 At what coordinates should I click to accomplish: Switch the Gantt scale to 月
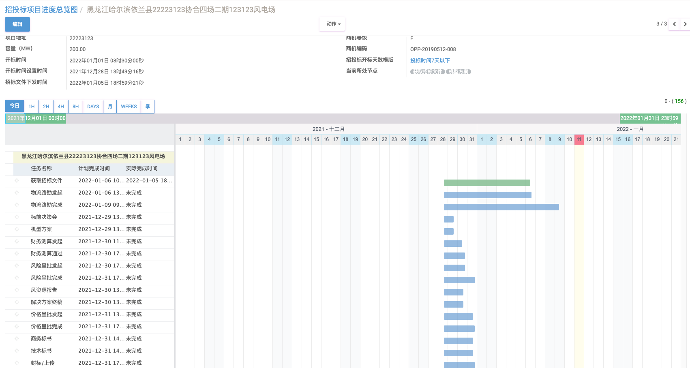110,106
